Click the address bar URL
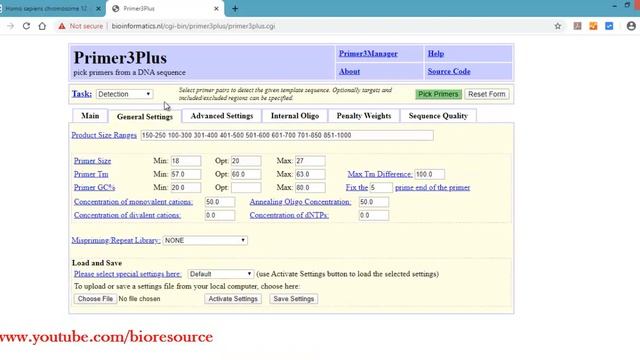640x360 pixels. (193, 26)
